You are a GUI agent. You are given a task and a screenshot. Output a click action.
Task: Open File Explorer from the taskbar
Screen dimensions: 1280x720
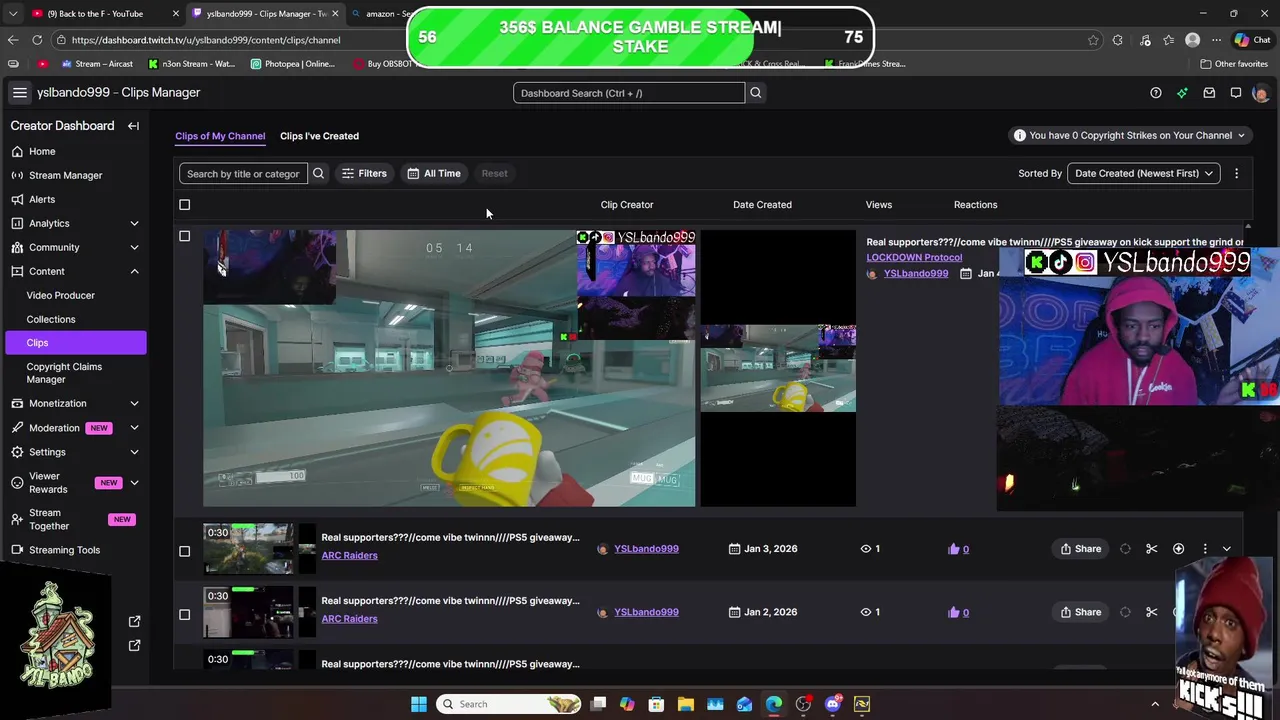[685, 704]
